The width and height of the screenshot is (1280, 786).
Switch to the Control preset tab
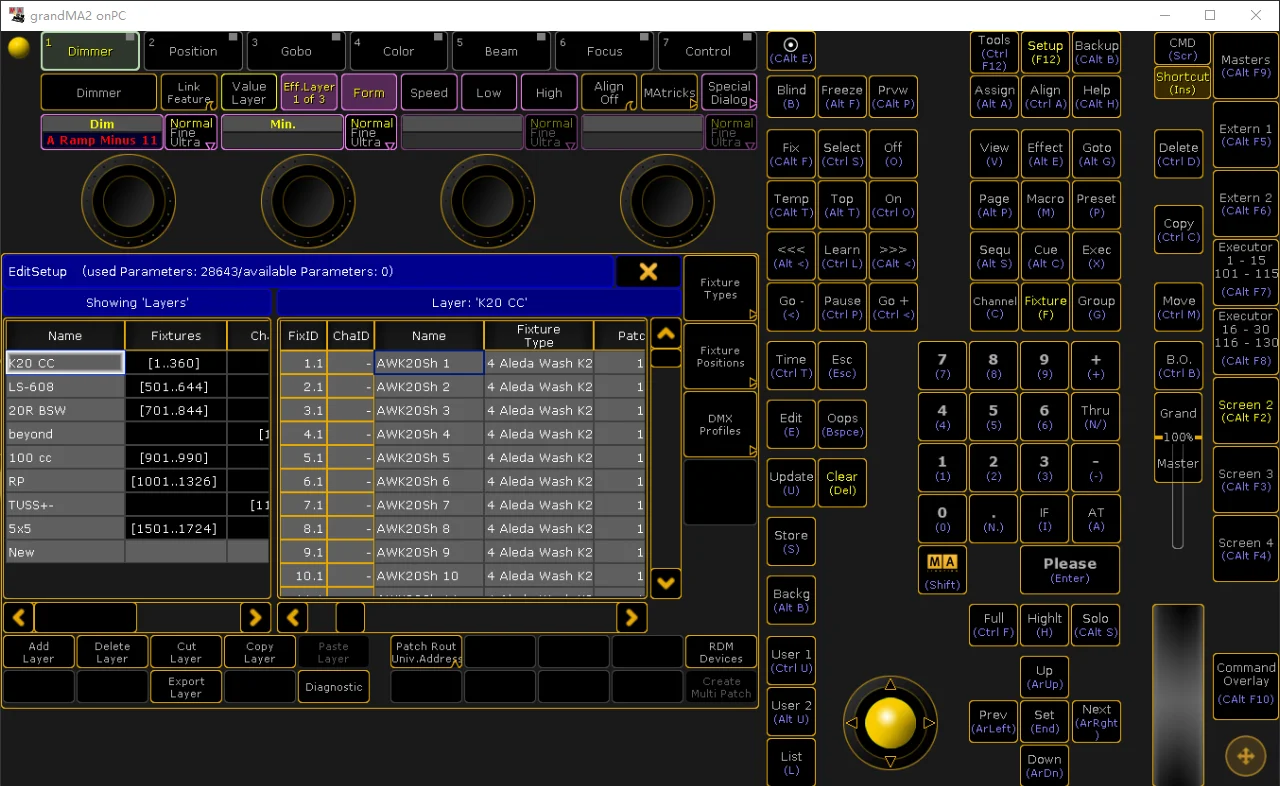(707, 51)
